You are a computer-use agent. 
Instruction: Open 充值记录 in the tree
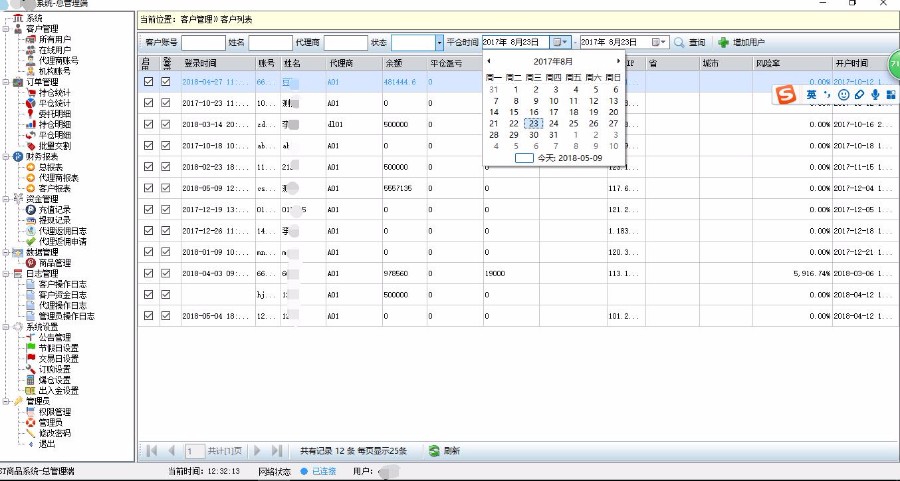(55, 210)
